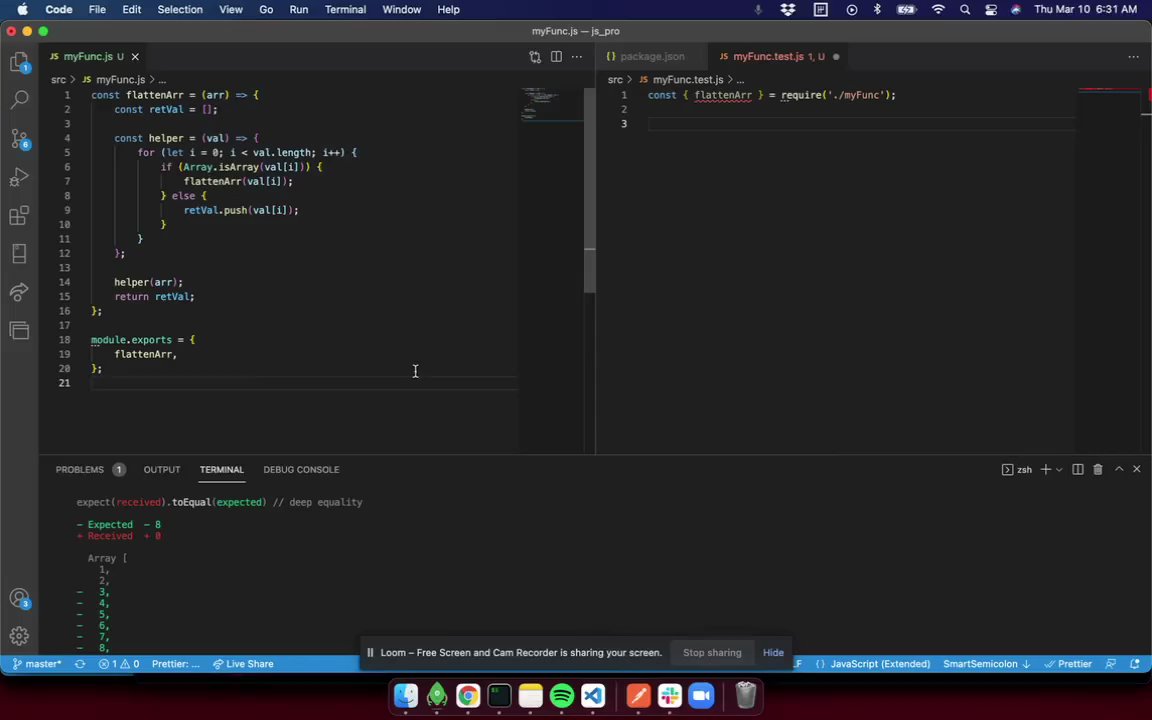
Task: Click Open Changes icon in left editor
Action: [535, 57]
